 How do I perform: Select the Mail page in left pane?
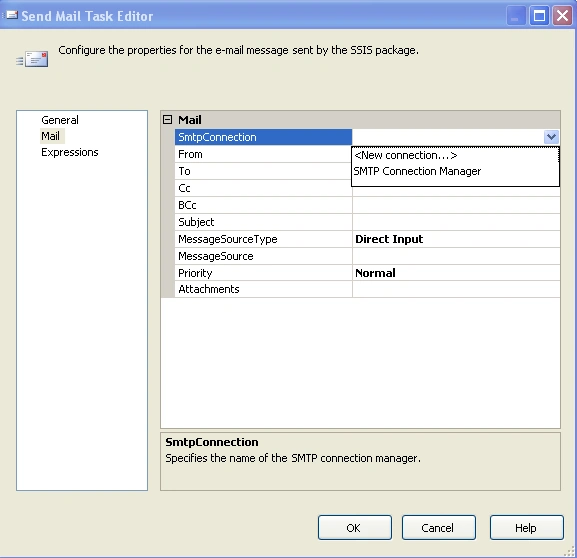(x=50, y=136)
